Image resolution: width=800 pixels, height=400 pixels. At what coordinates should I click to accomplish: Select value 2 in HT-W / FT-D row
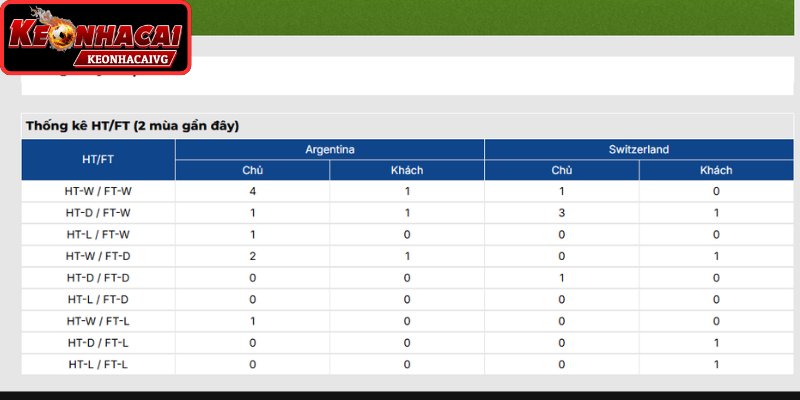(253, 256)
